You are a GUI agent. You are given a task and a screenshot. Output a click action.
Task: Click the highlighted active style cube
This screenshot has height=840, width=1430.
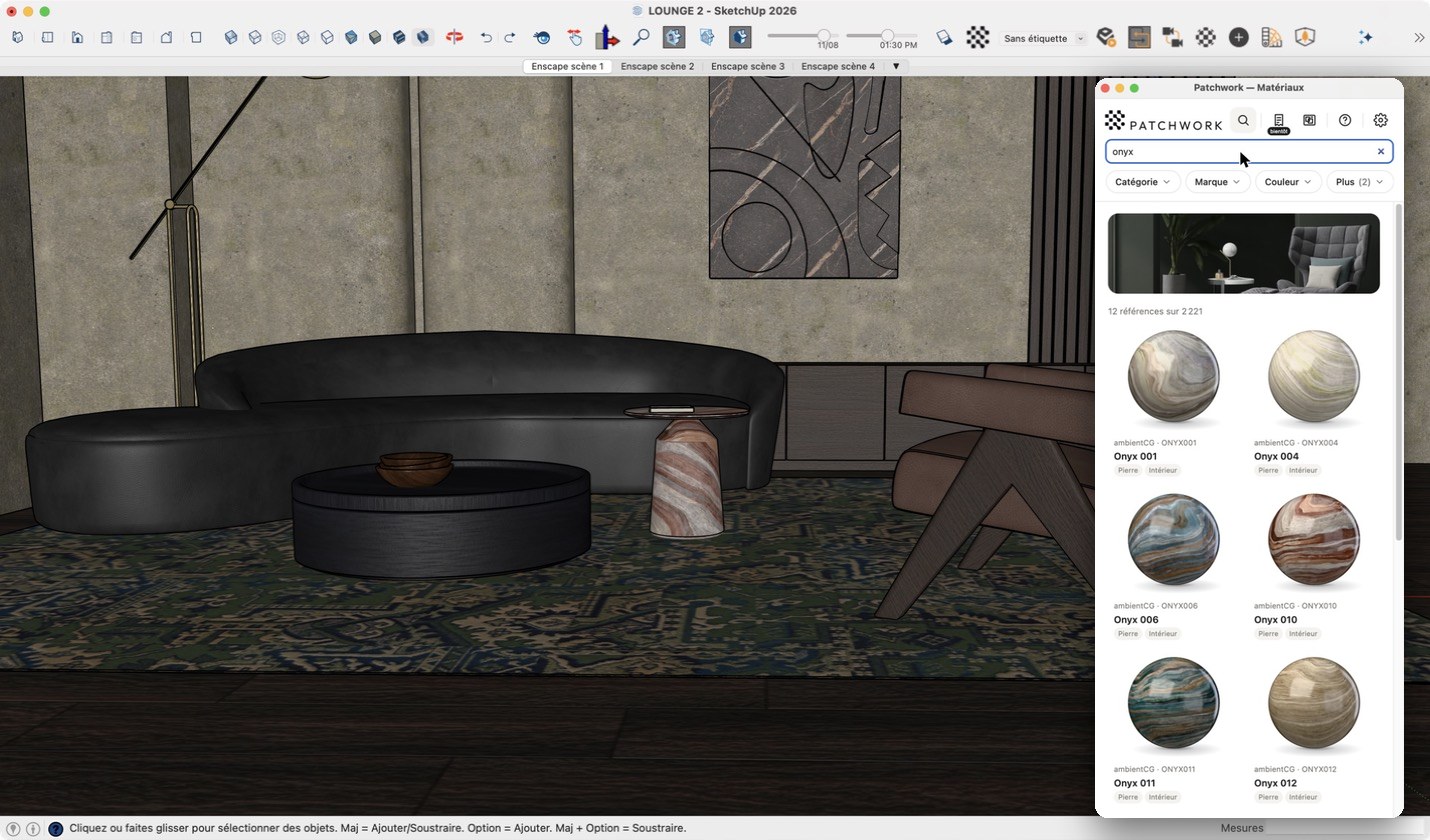[x=423, y=37]
